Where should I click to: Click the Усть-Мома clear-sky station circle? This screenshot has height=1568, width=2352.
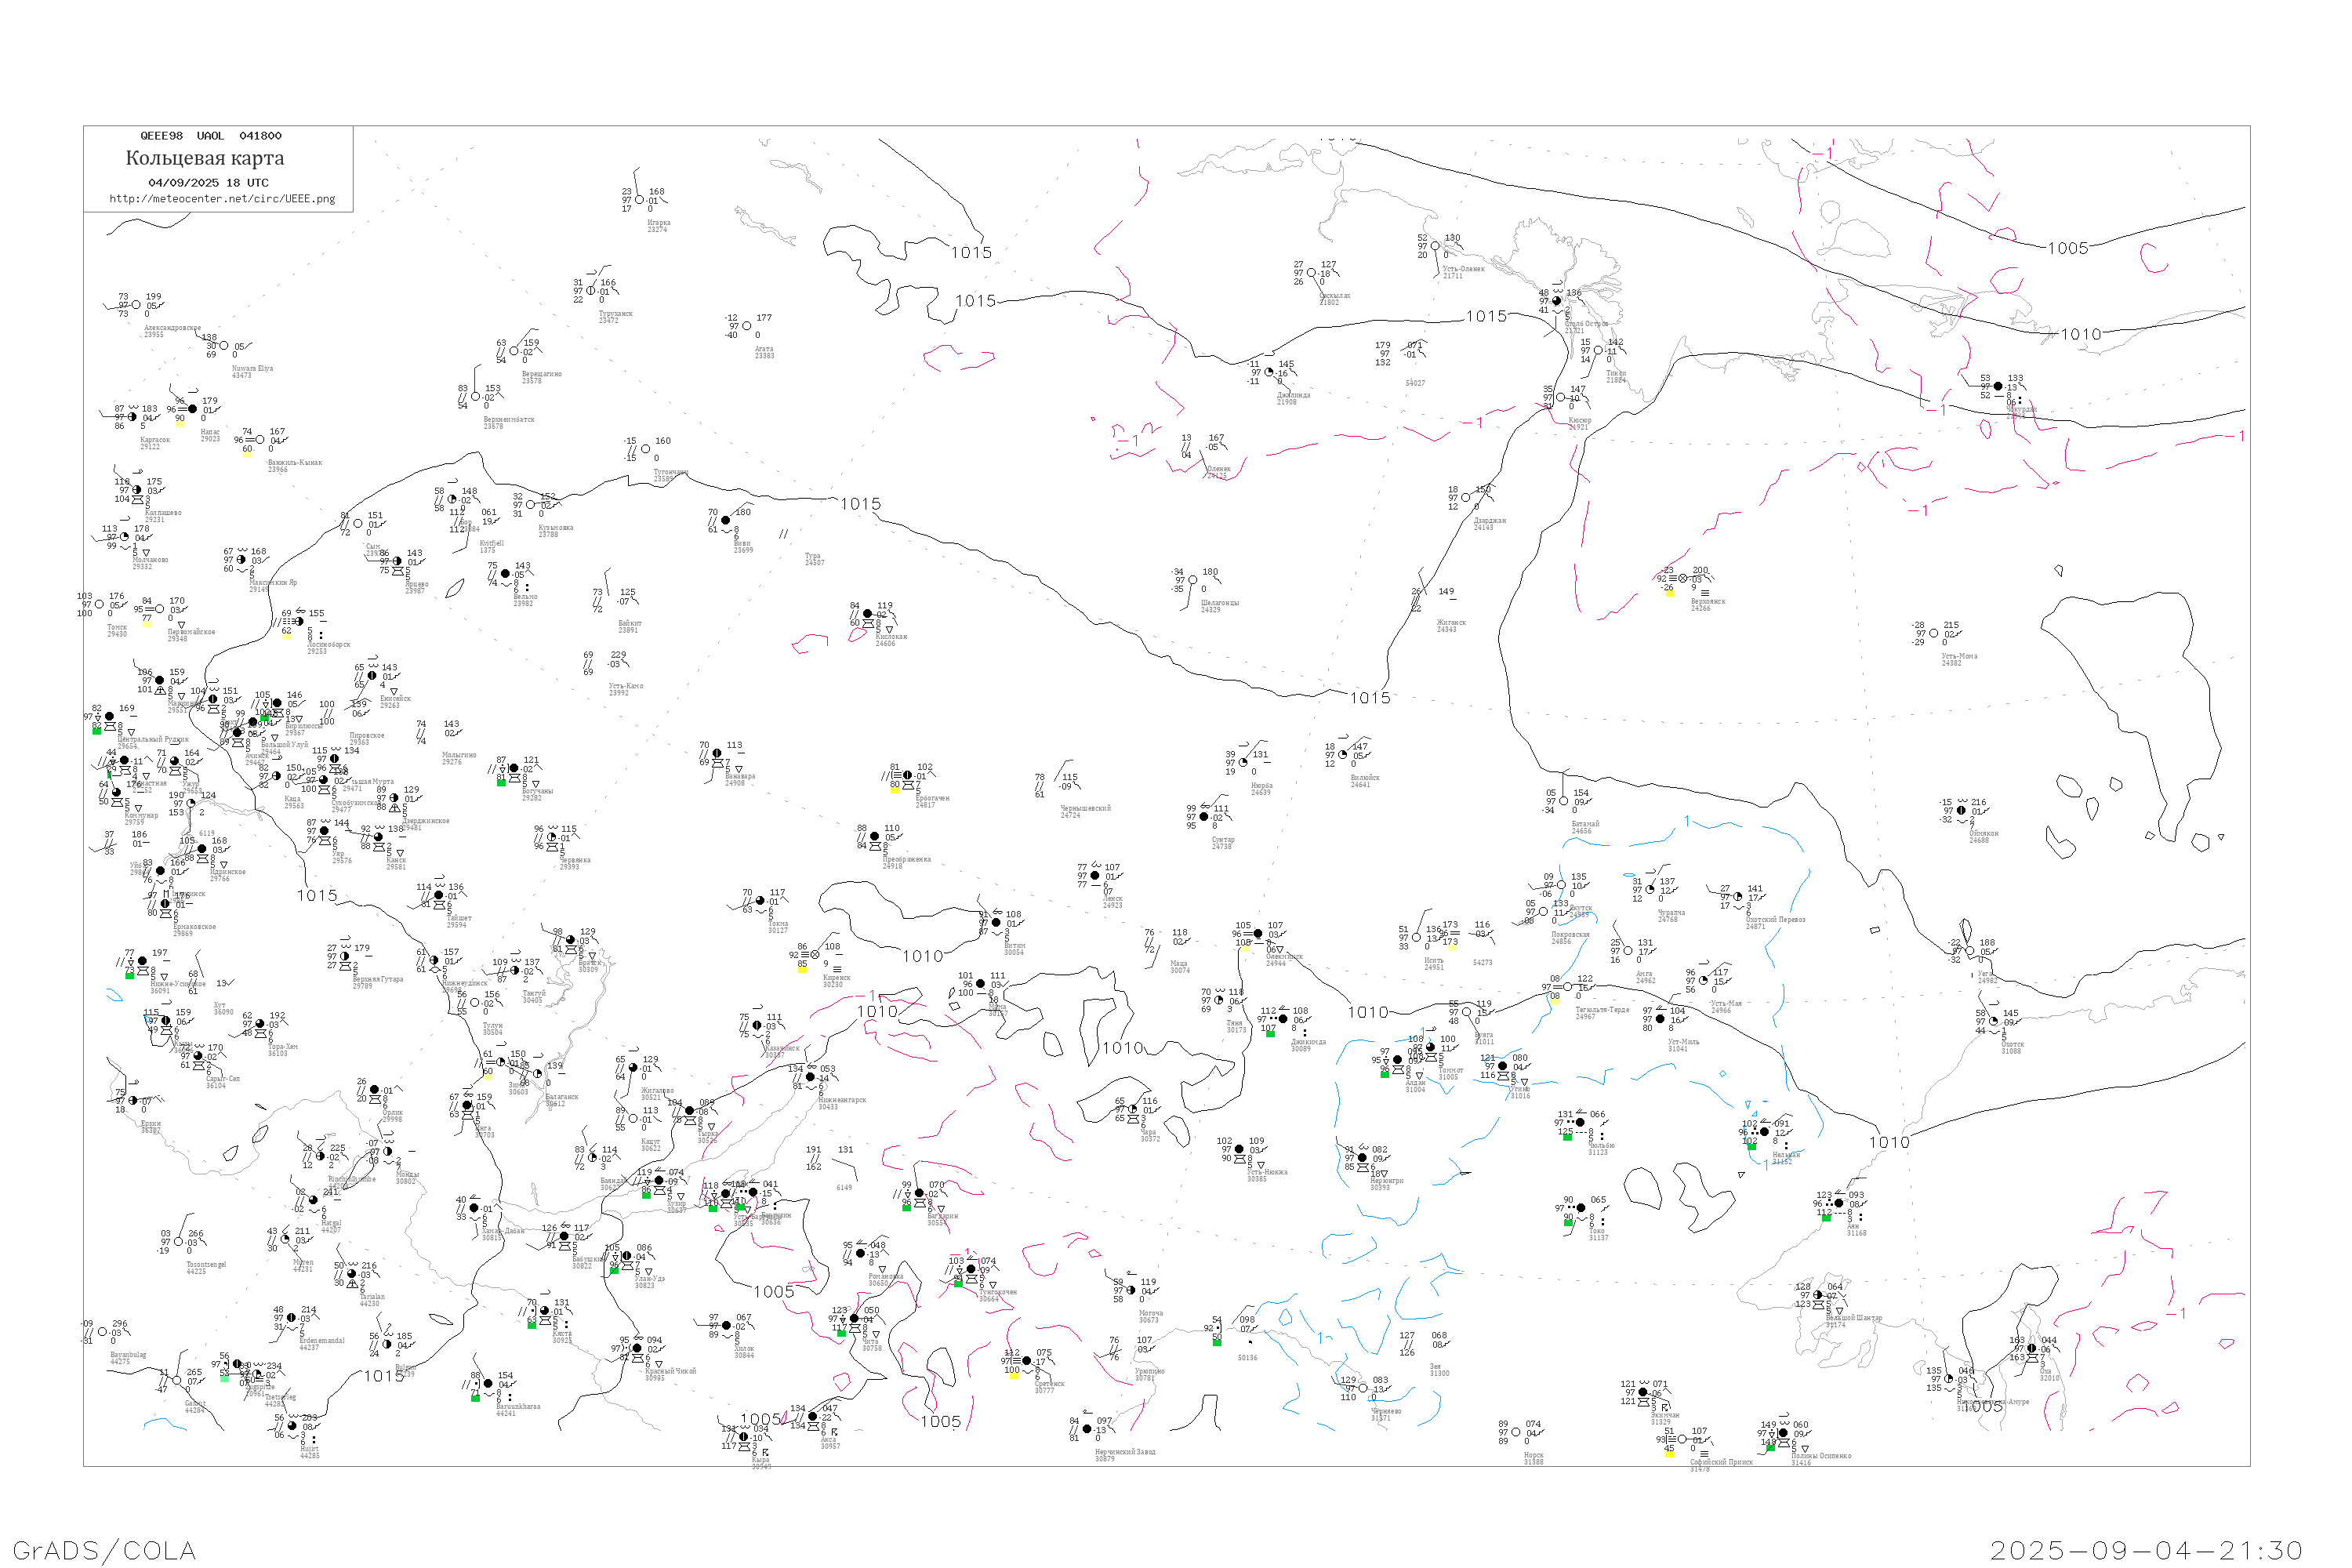coord(1933,633)
